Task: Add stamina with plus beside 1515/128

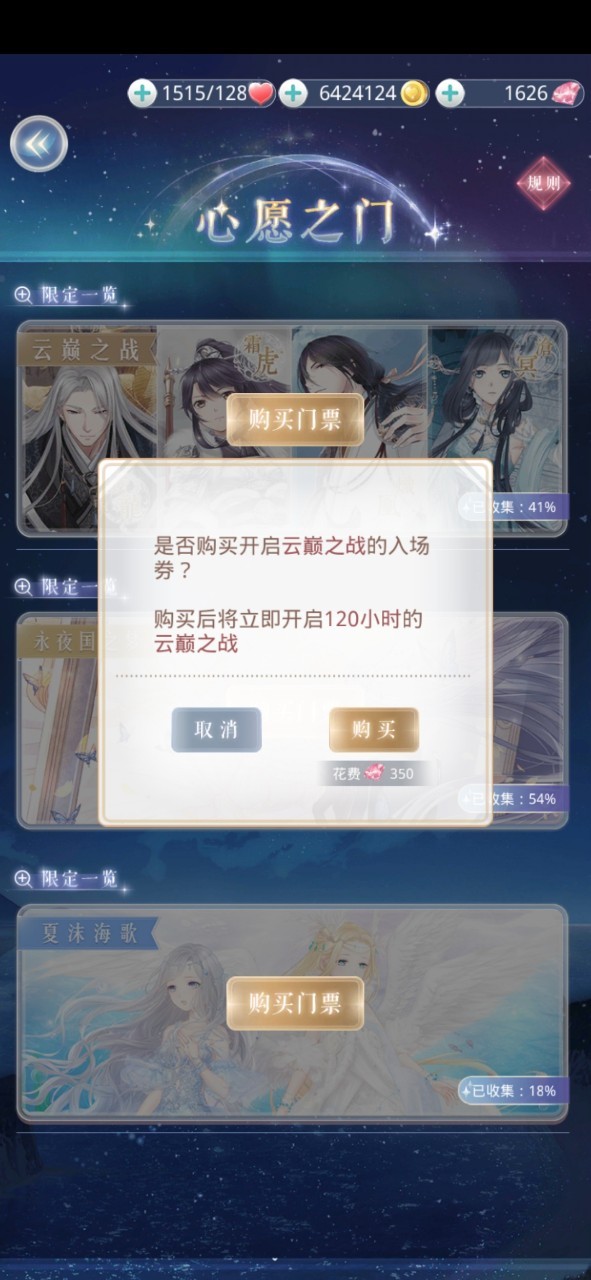Action: (143, 94)
